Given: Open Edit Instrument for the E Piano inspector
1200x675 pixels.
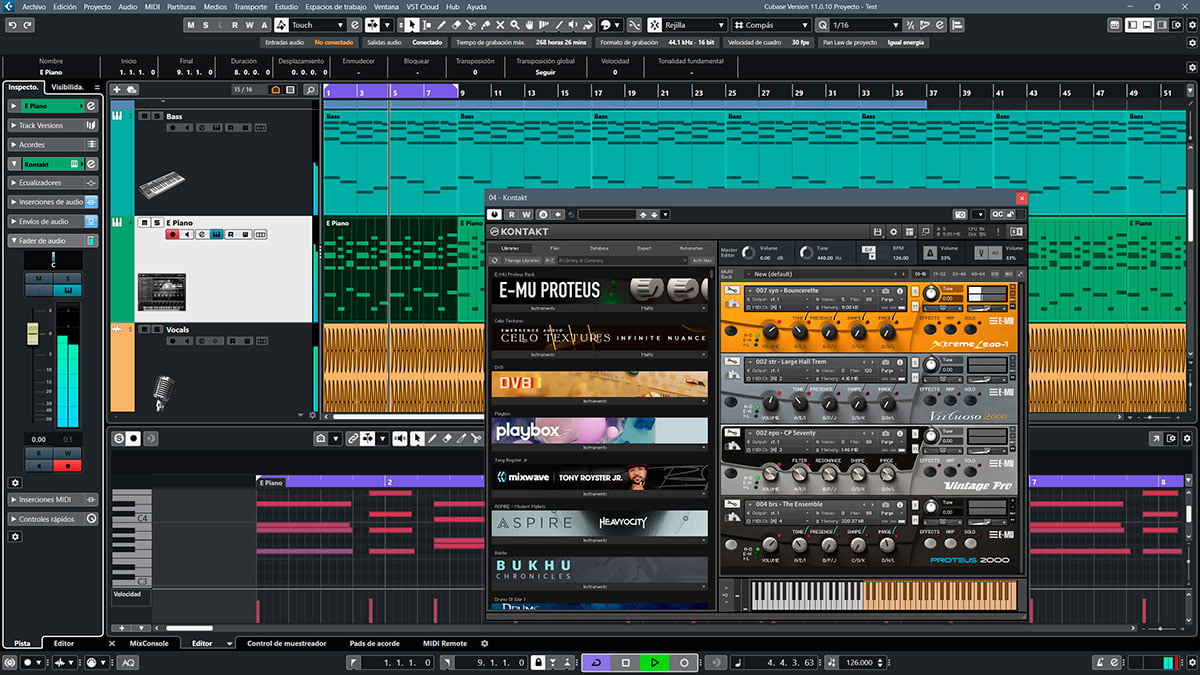Looking at the screenshot, I should point(91,105).
